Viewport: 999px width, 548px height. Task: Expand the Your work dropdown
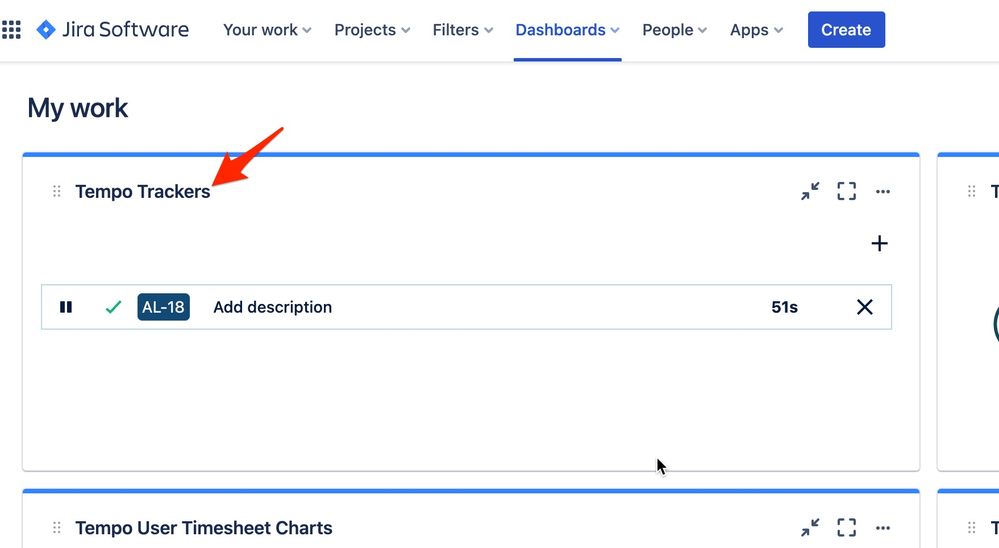(267, 30)
